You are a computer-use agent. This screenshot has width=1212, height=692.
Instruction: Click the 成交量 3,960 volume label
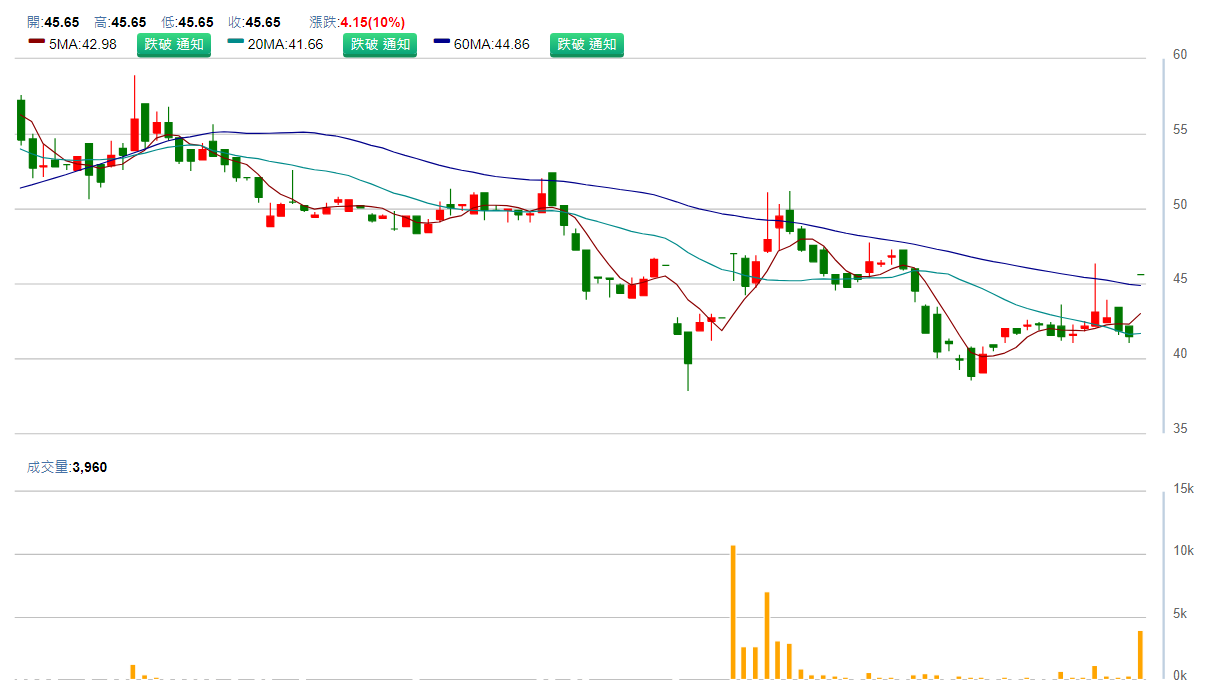[66, 466]
